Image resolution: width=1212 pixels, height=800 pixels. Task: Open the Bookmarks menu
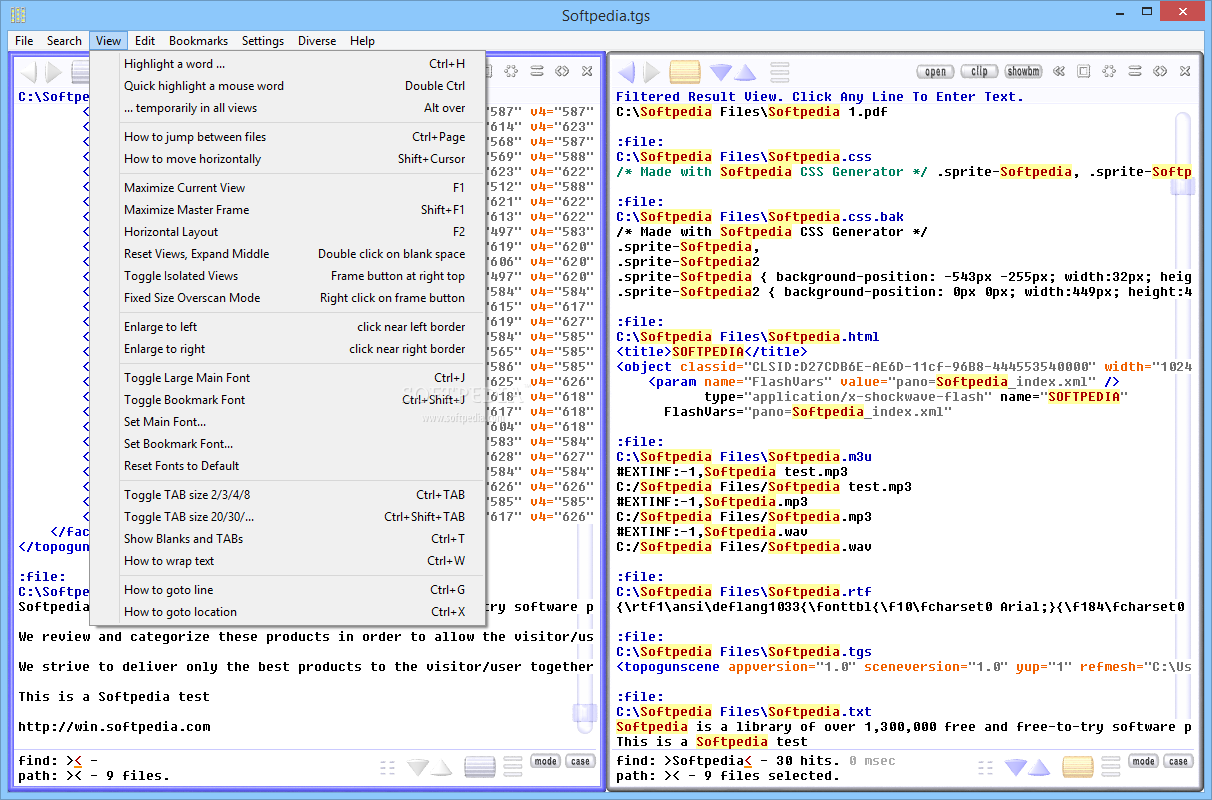point(198,41)
